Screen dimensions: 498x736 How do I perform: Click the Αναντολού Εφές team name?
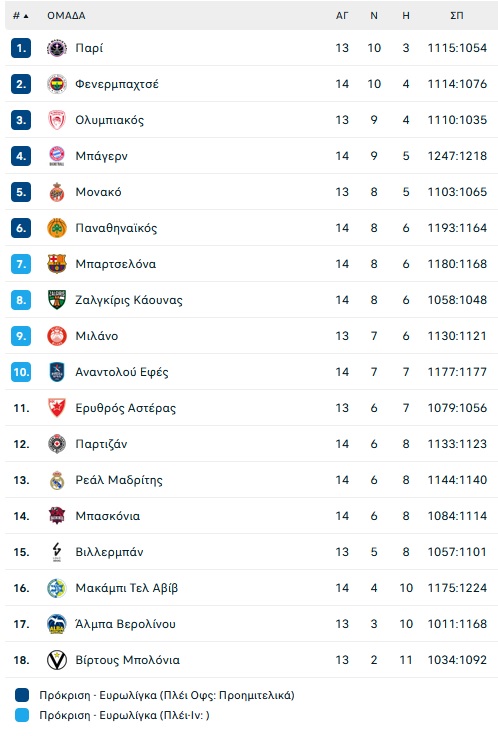click(x=122, y=372)
